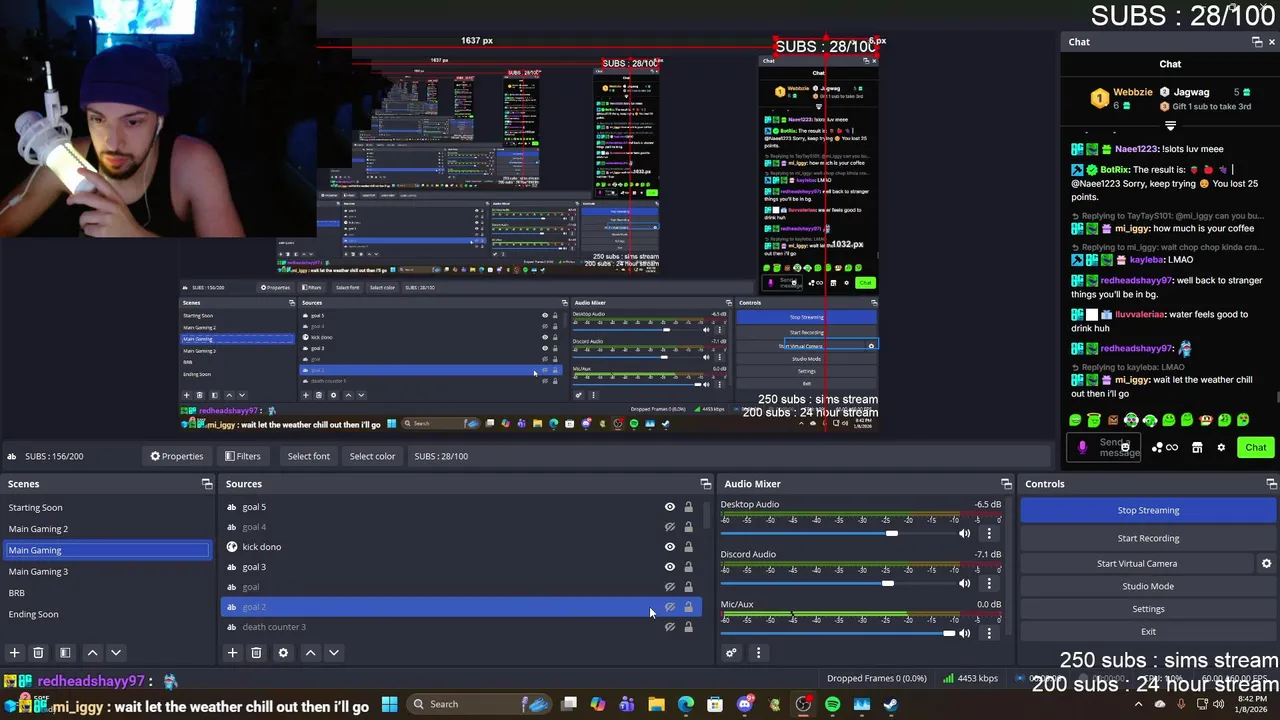Screen dimensions: 1280x720
Task: Remove the selected scene with the trash icon
Action: [x=38, y=653]
